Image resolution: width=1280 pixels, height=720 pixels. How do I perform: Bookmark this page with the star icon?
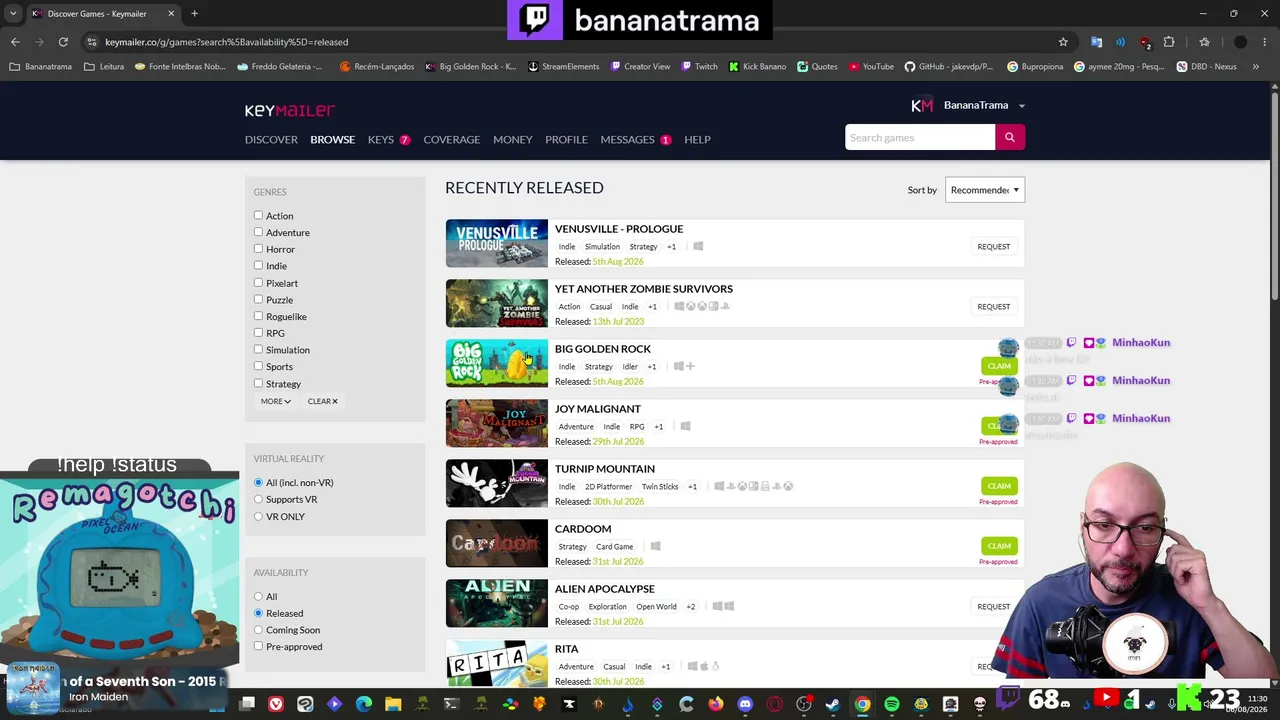[1063, 42]
